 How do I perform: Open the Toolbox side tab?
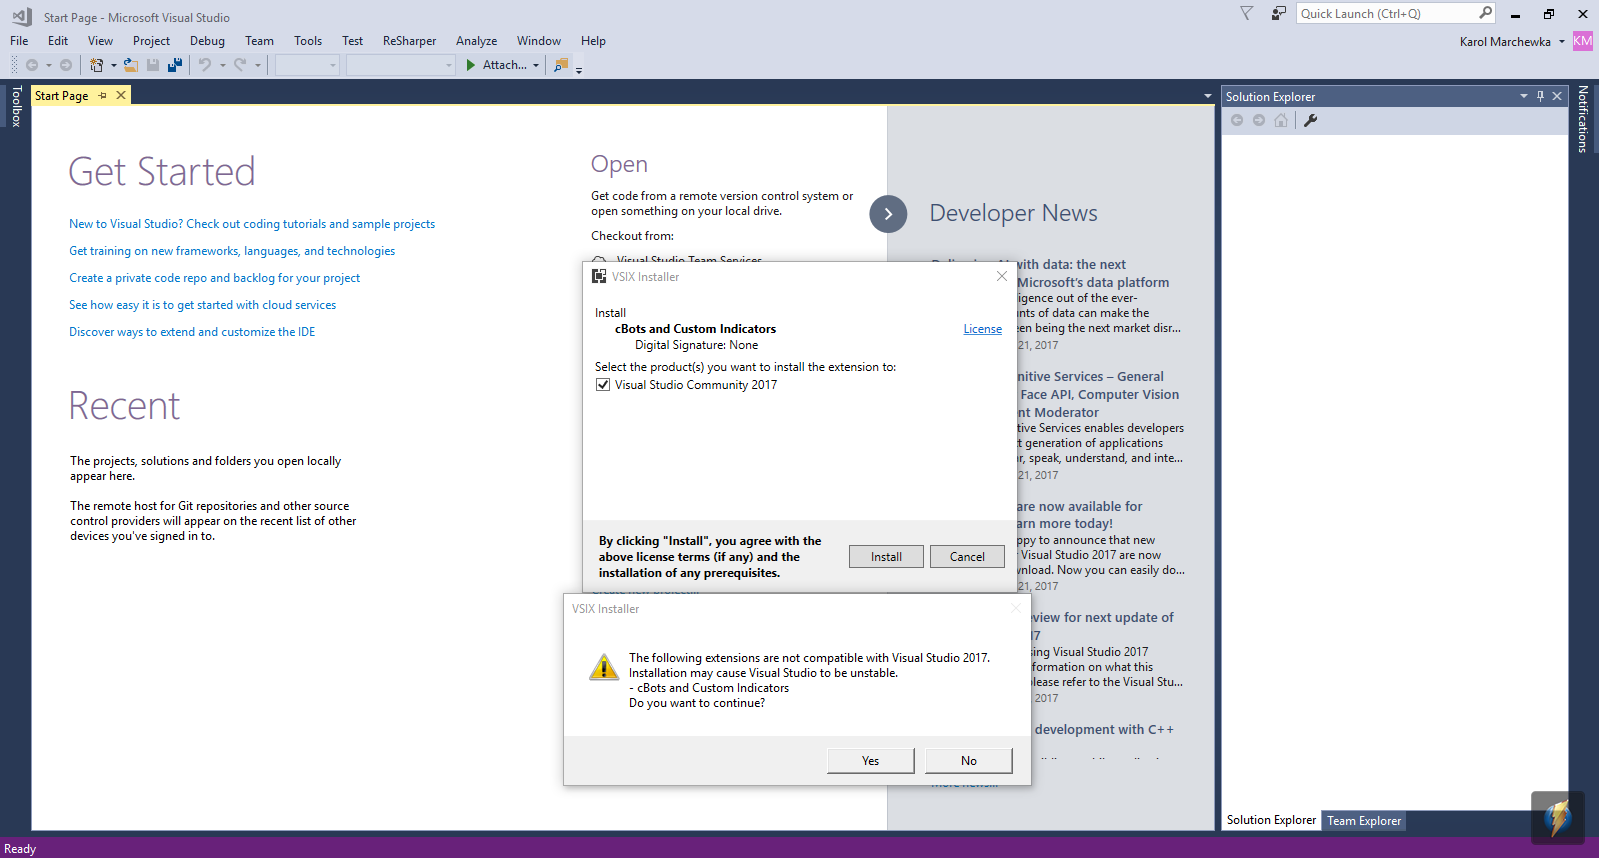[16, 106]
